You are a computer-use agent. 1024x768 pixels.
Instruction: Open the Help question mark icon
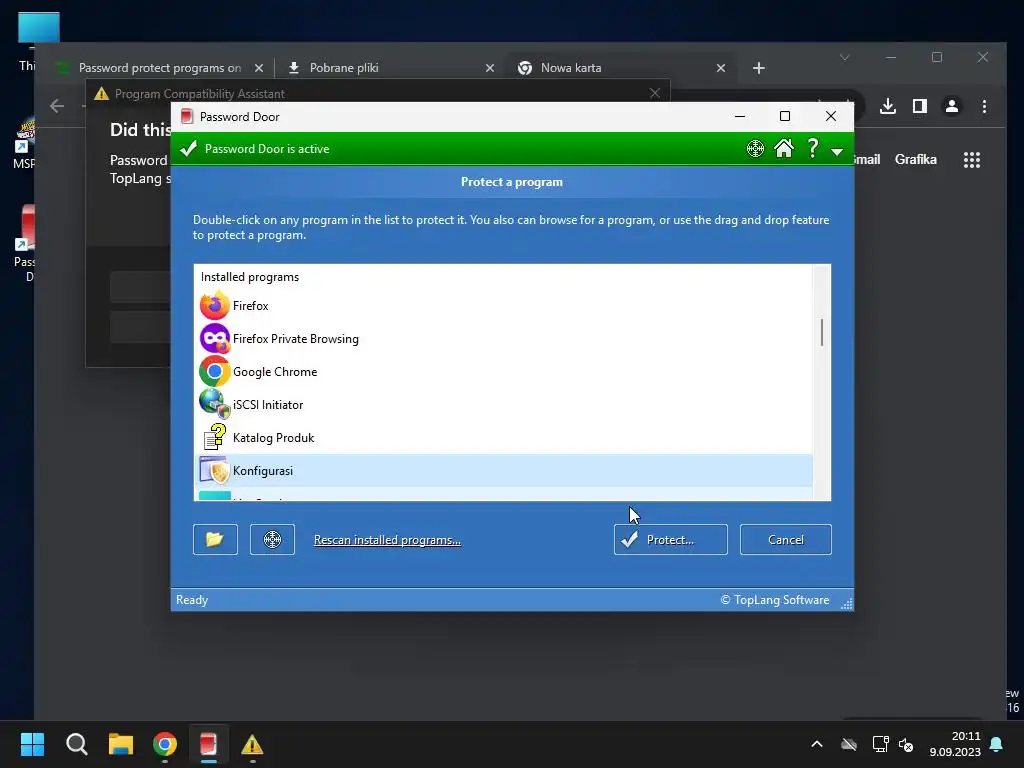pos(812,148)
